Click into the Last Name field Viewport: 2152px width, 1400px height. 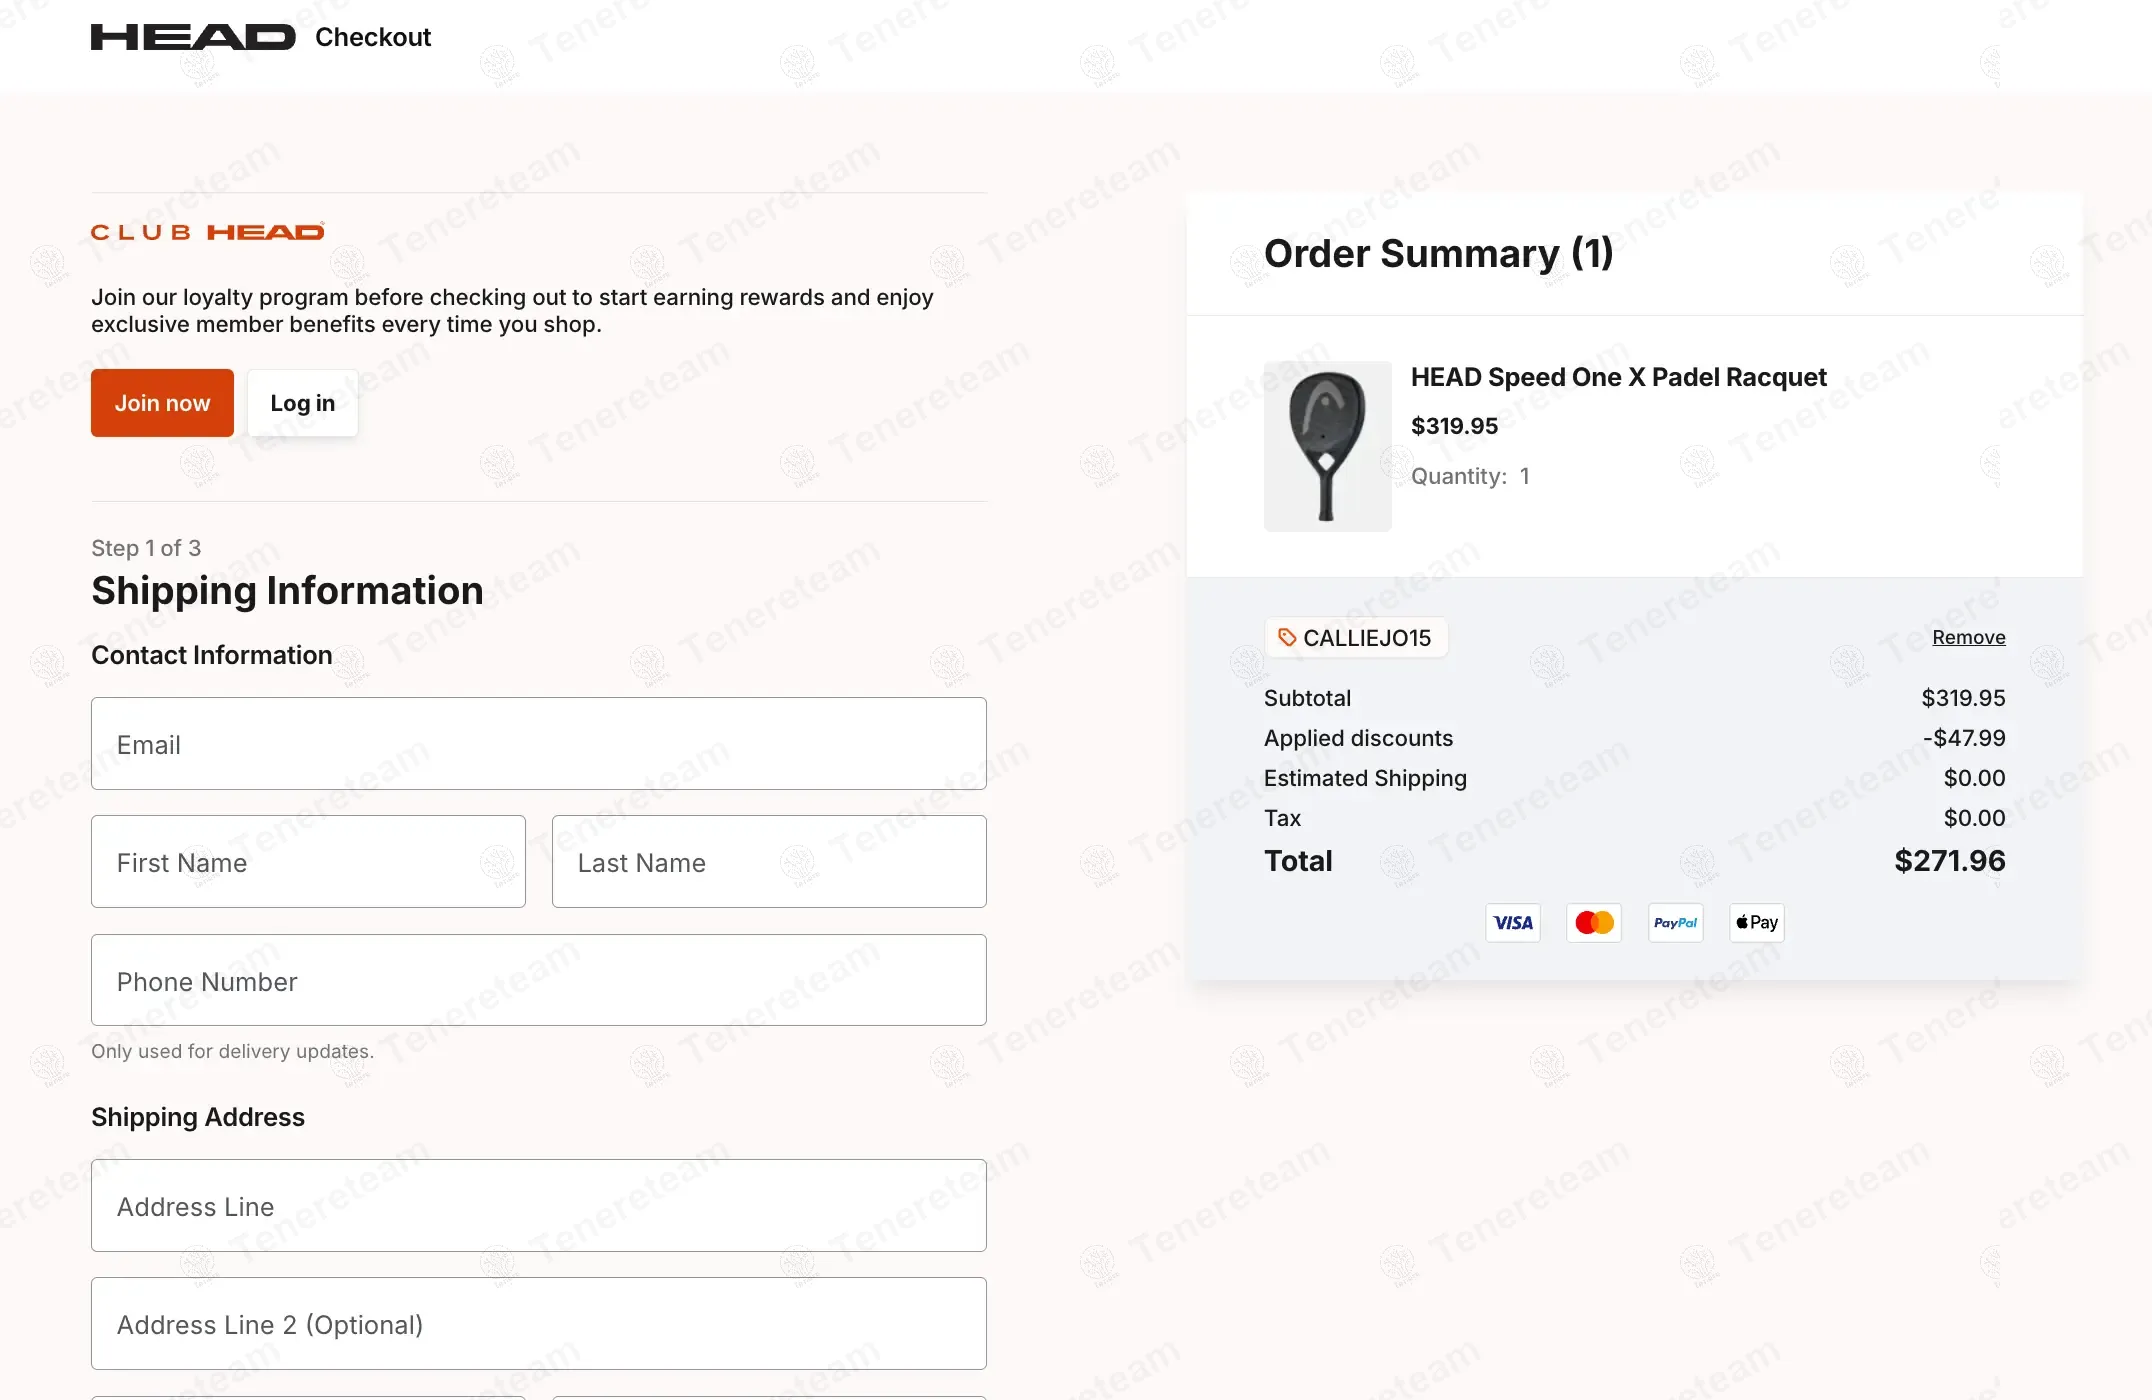coord(768,862)
